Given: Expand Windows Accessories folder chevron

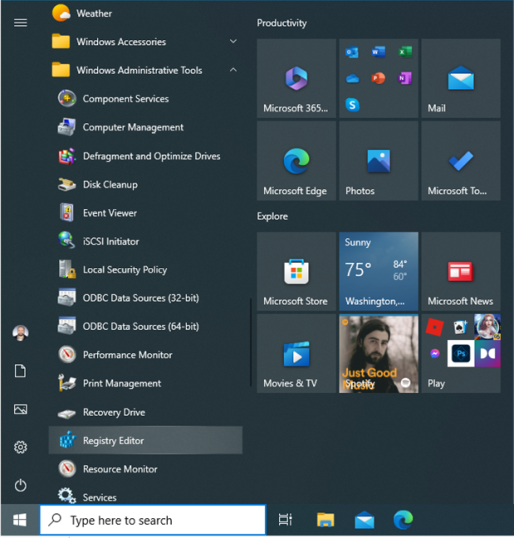Looking at the screenshot, I should 233,42.
